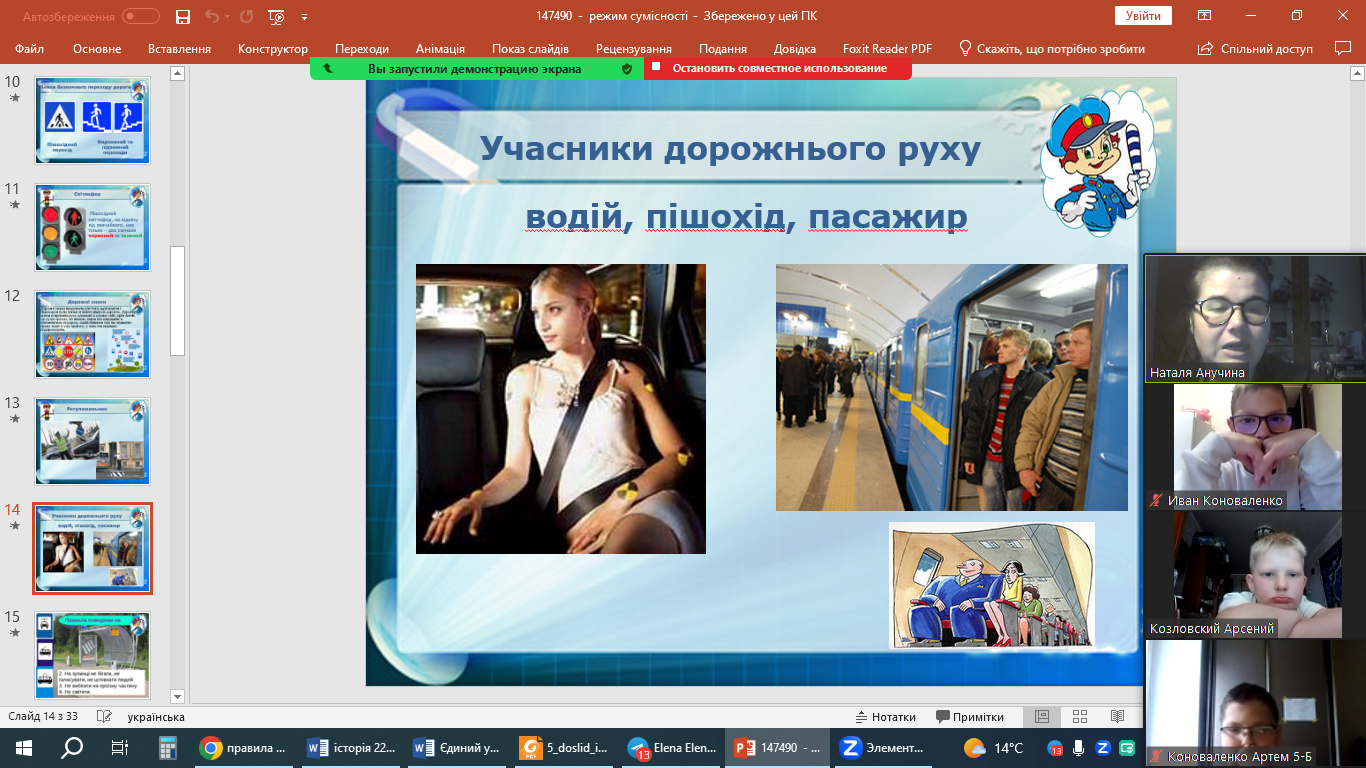The image size is (1366, 768).
Task: Open the Файл menu
Action: (30, 48)
